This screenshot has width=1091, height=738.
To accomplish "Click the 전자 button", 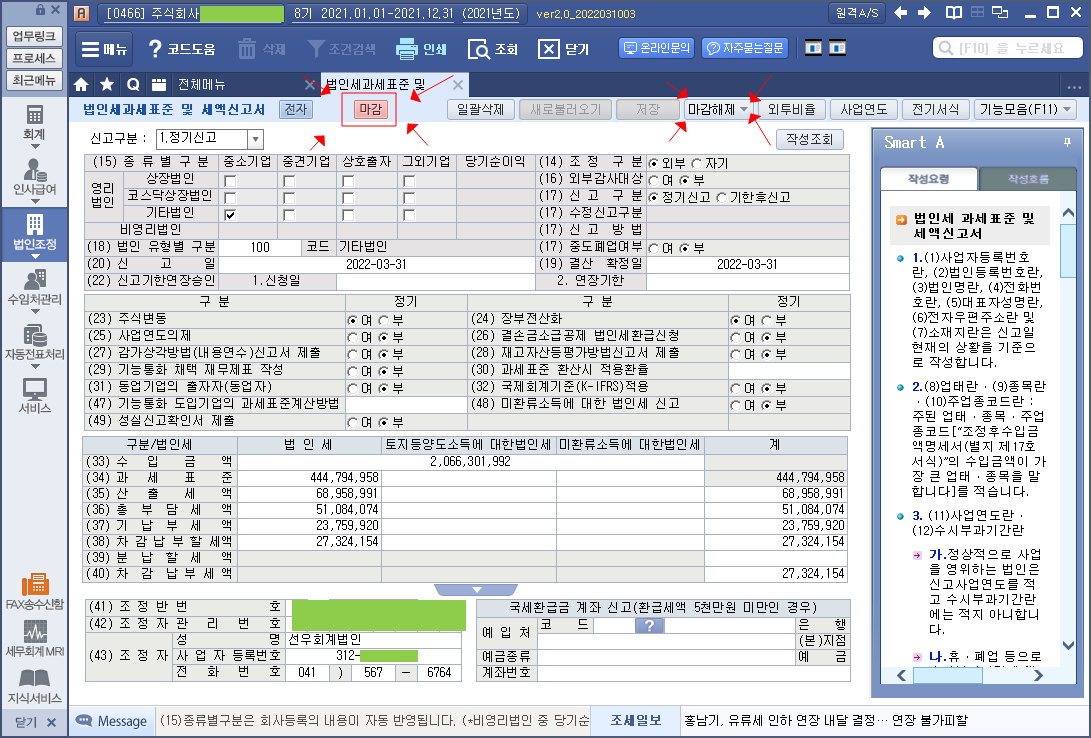I will point(296,109).
